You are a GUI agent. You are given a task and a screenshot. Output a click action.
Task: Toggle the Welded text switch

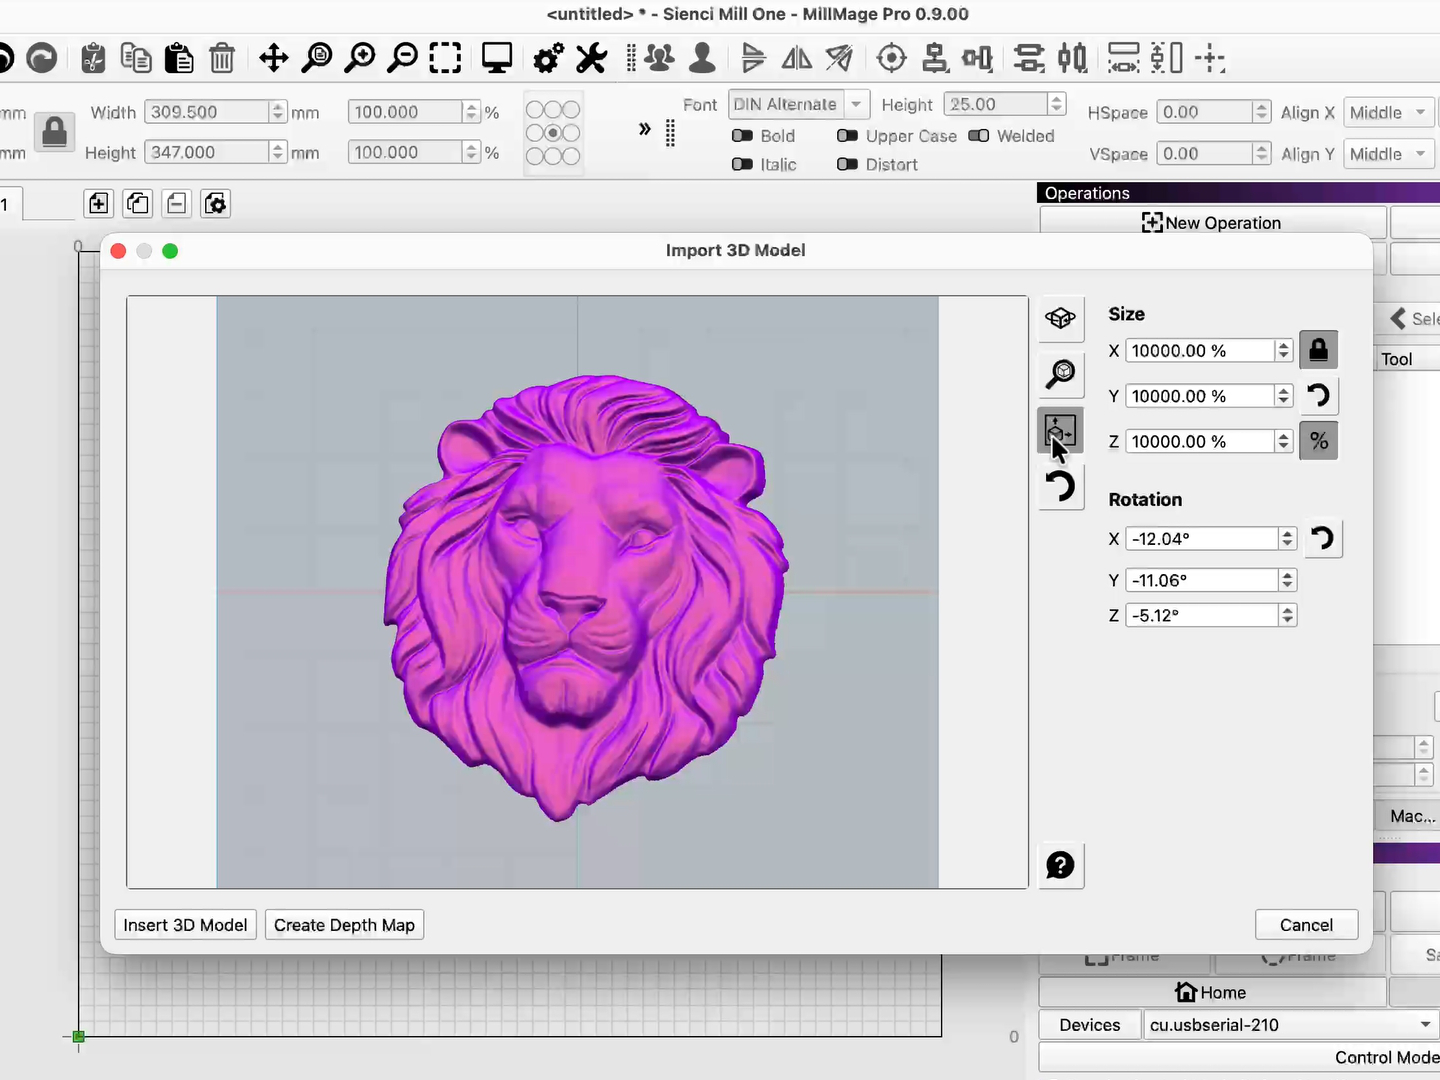point(979,136)
